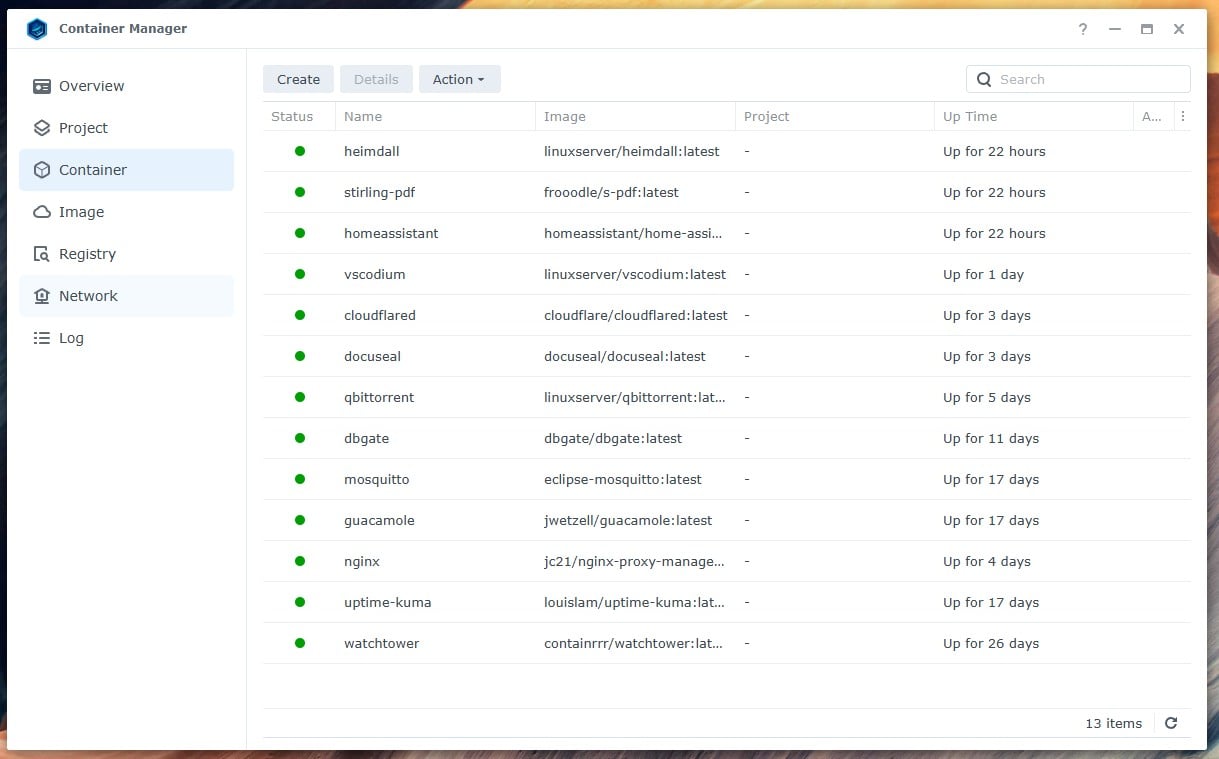Sort by the Up Time column header

pos(970,116)
